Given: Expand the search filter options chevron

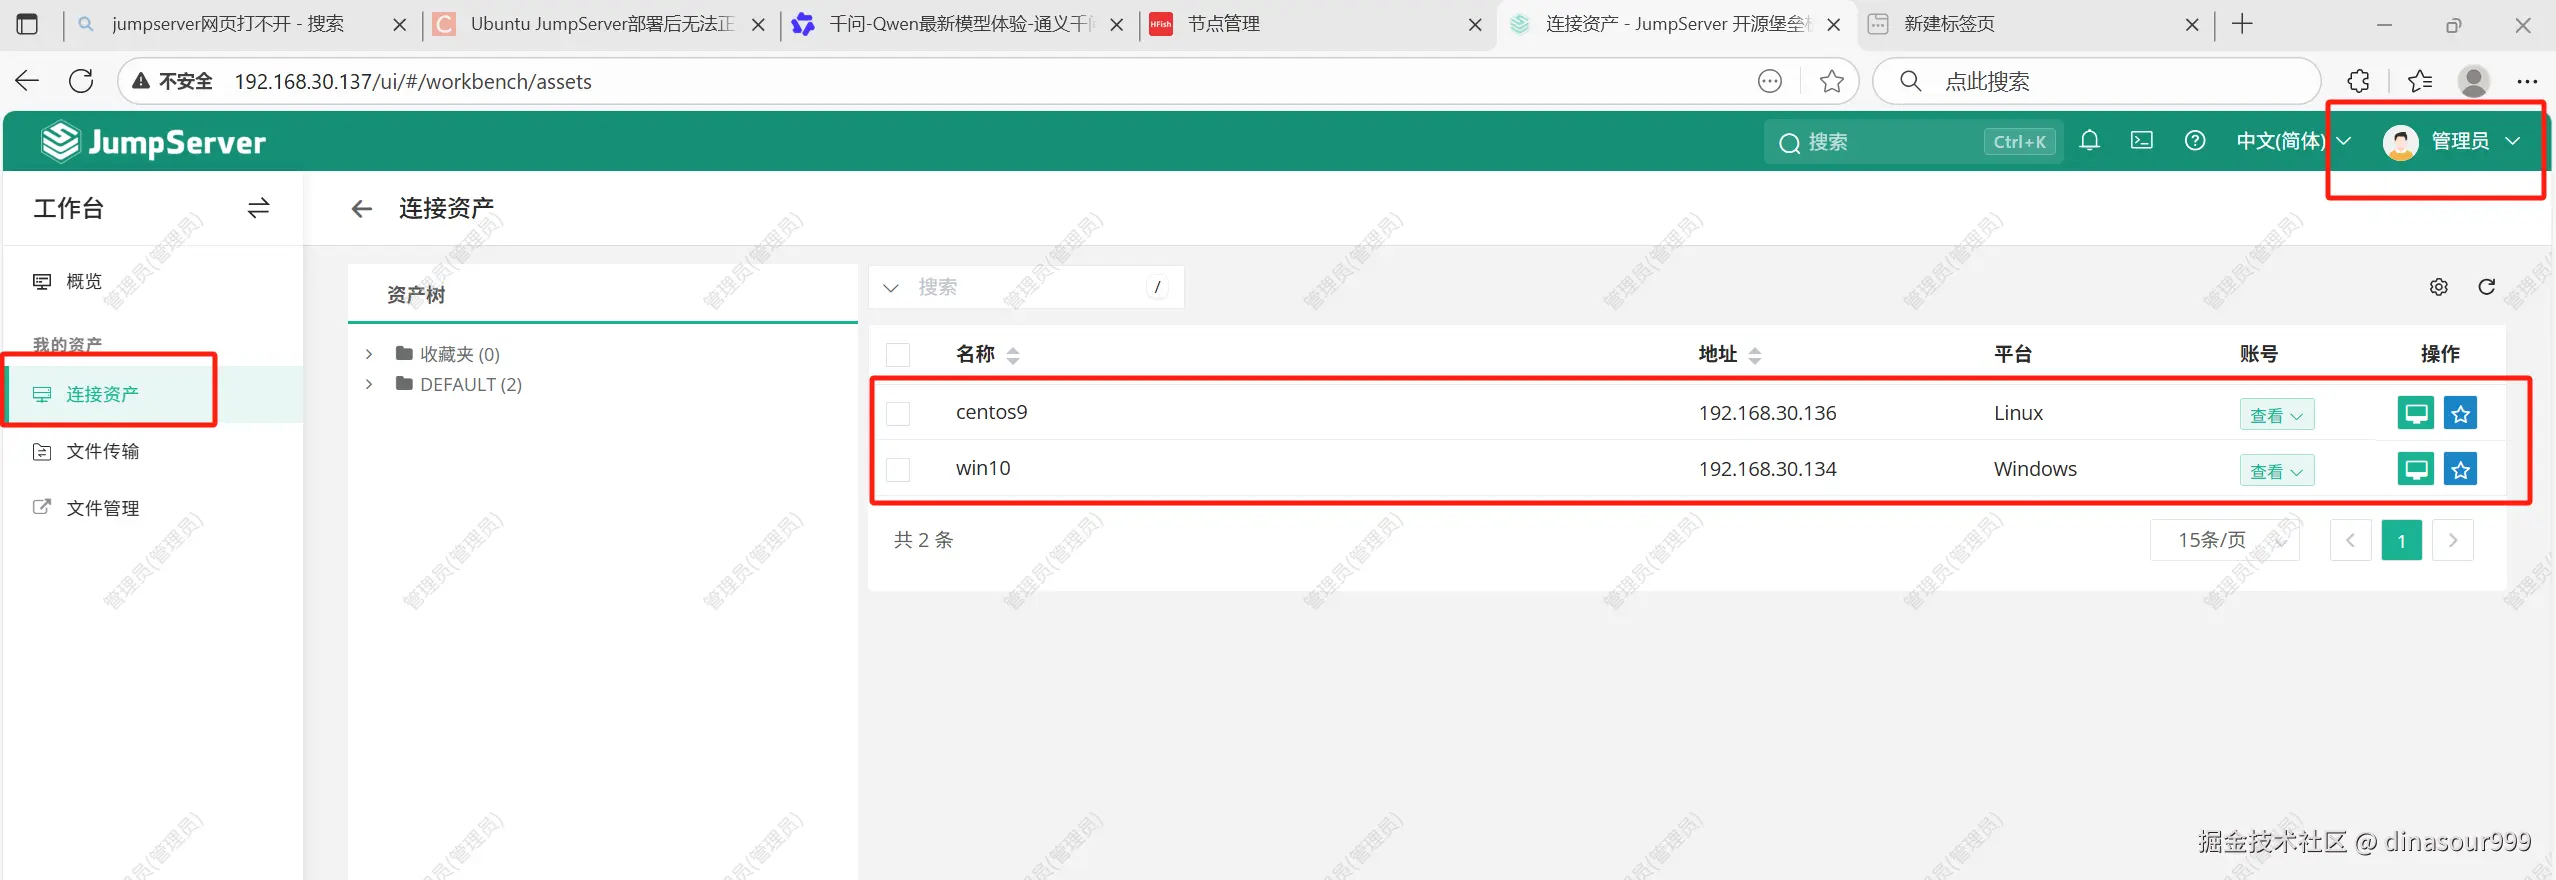Looking at the screenshot, I should click(890, 288).
